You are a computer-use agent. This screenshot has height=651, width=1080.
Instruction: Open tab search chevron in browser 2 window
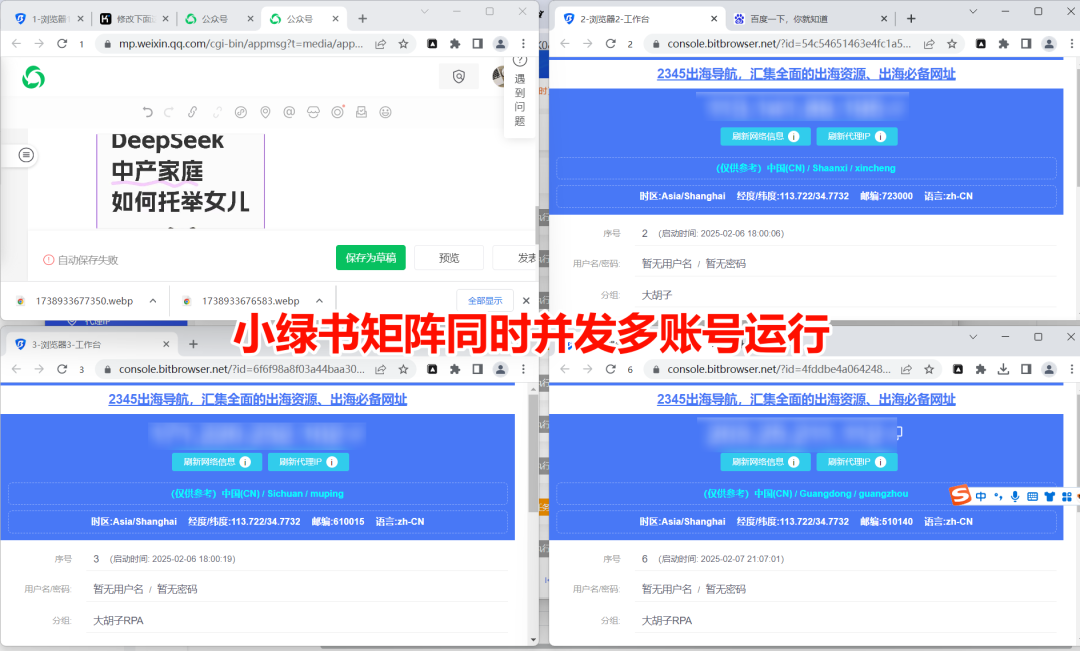pos(973,11)
